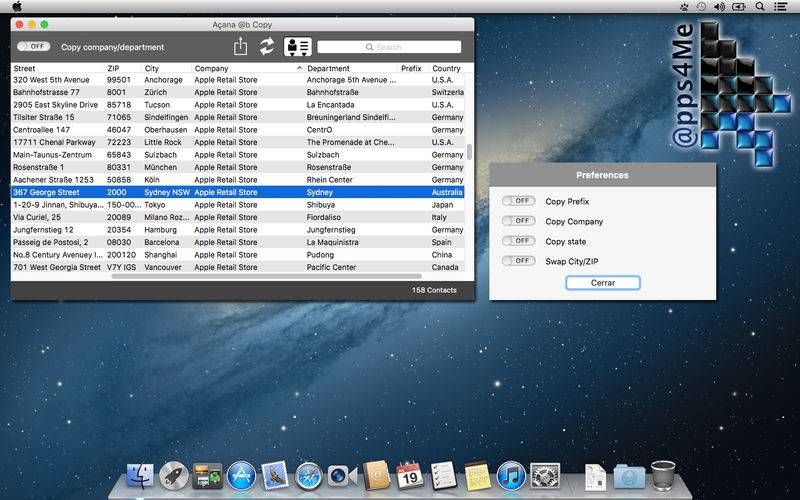Select the Rosenstraße 1 München row
Screen dimensions: 800x500
(238, 167)
